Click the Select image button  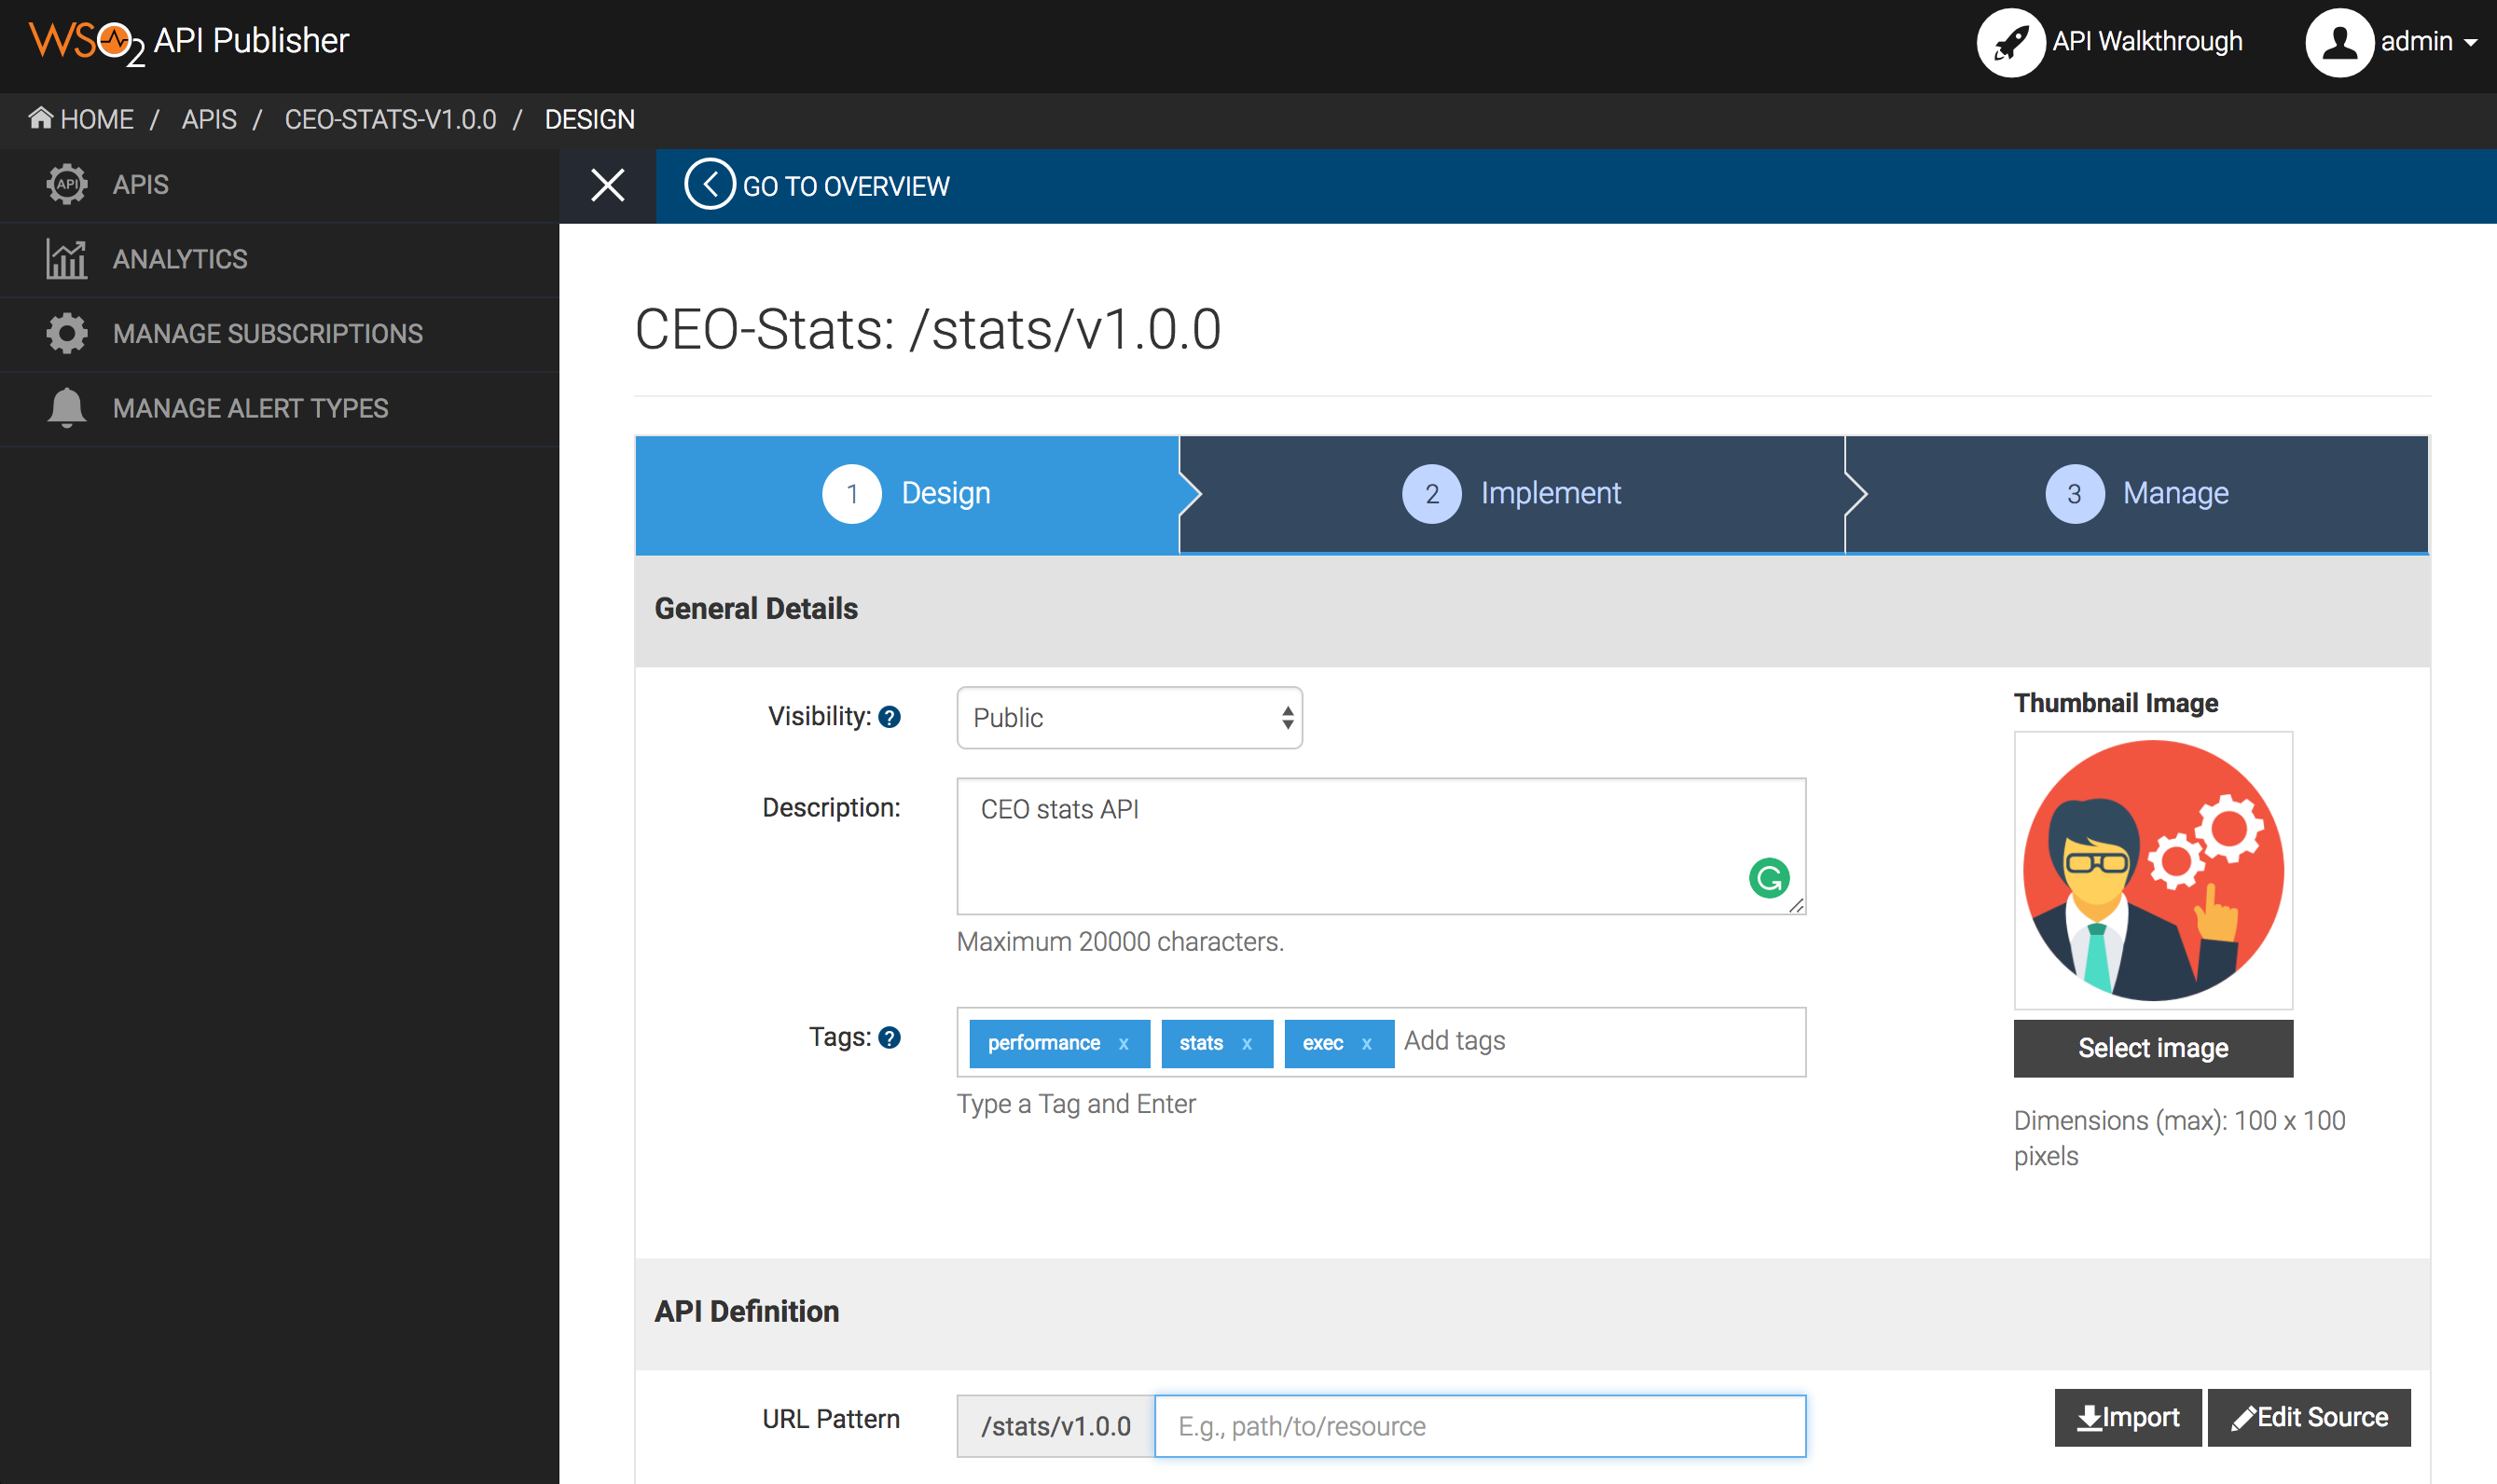click(x=2152, y=1048)
